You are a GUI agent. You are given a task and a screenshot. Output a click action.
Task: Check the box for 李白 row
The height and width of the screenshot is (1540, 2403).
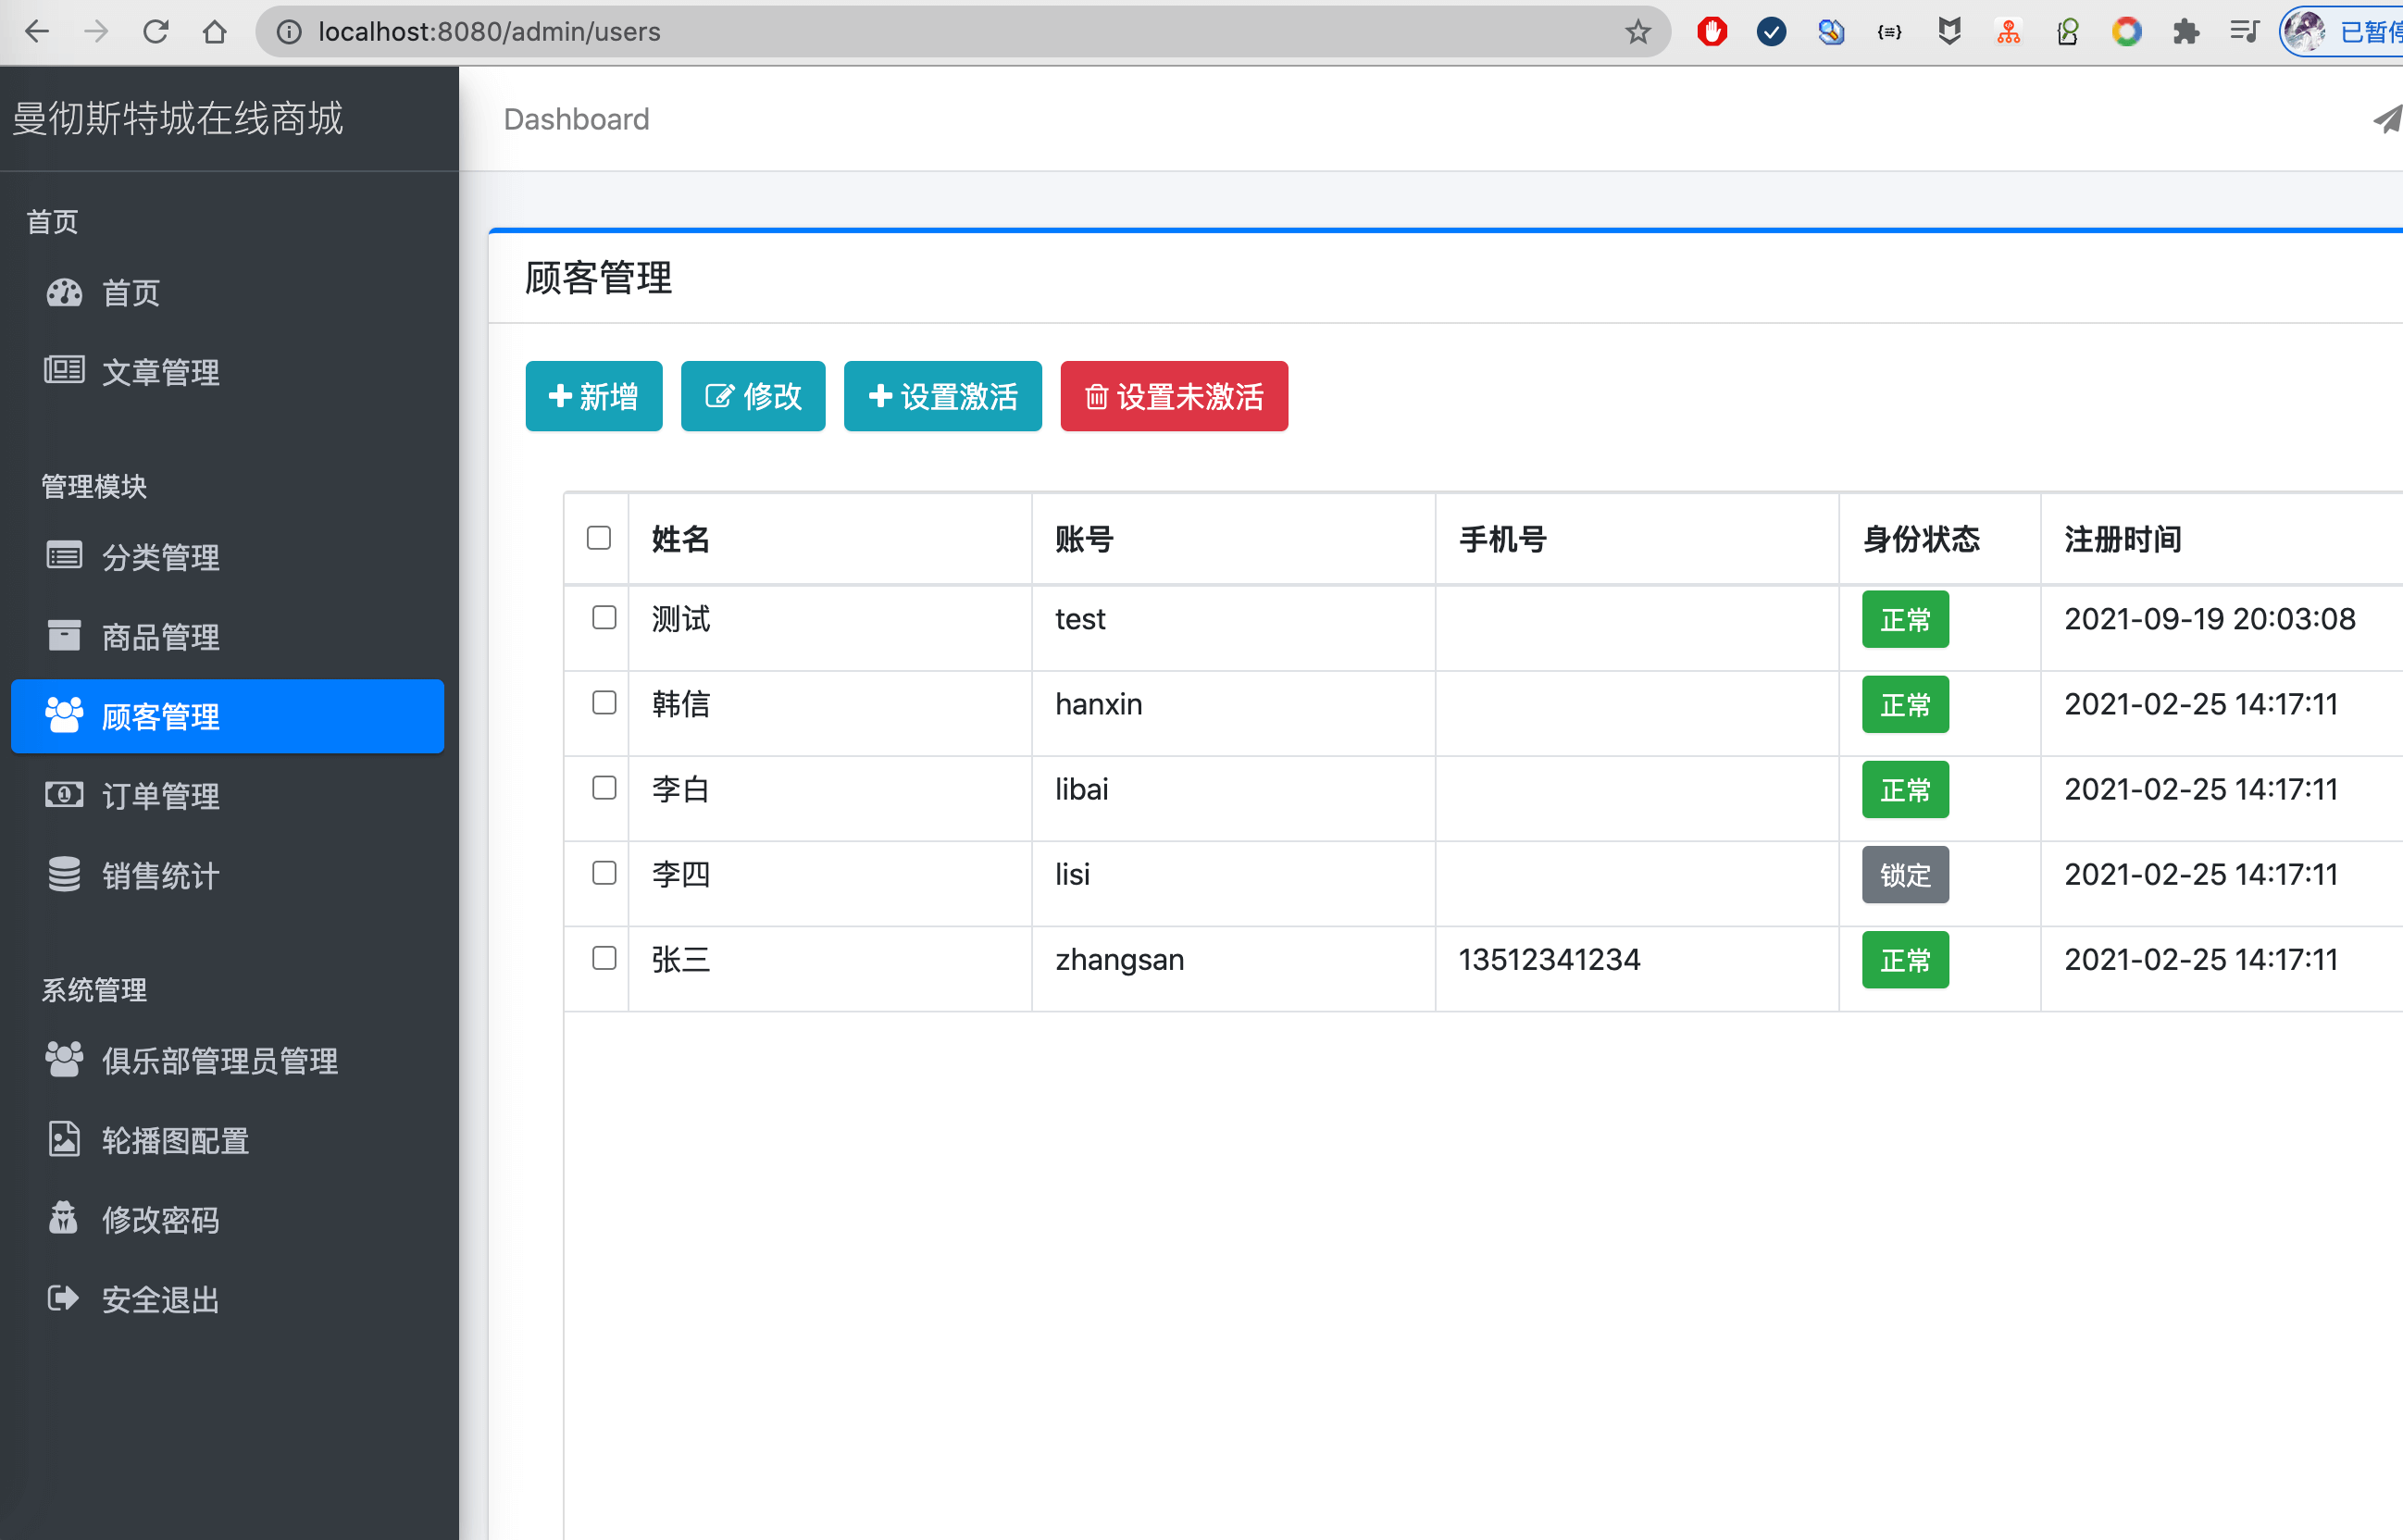point(604,788)
